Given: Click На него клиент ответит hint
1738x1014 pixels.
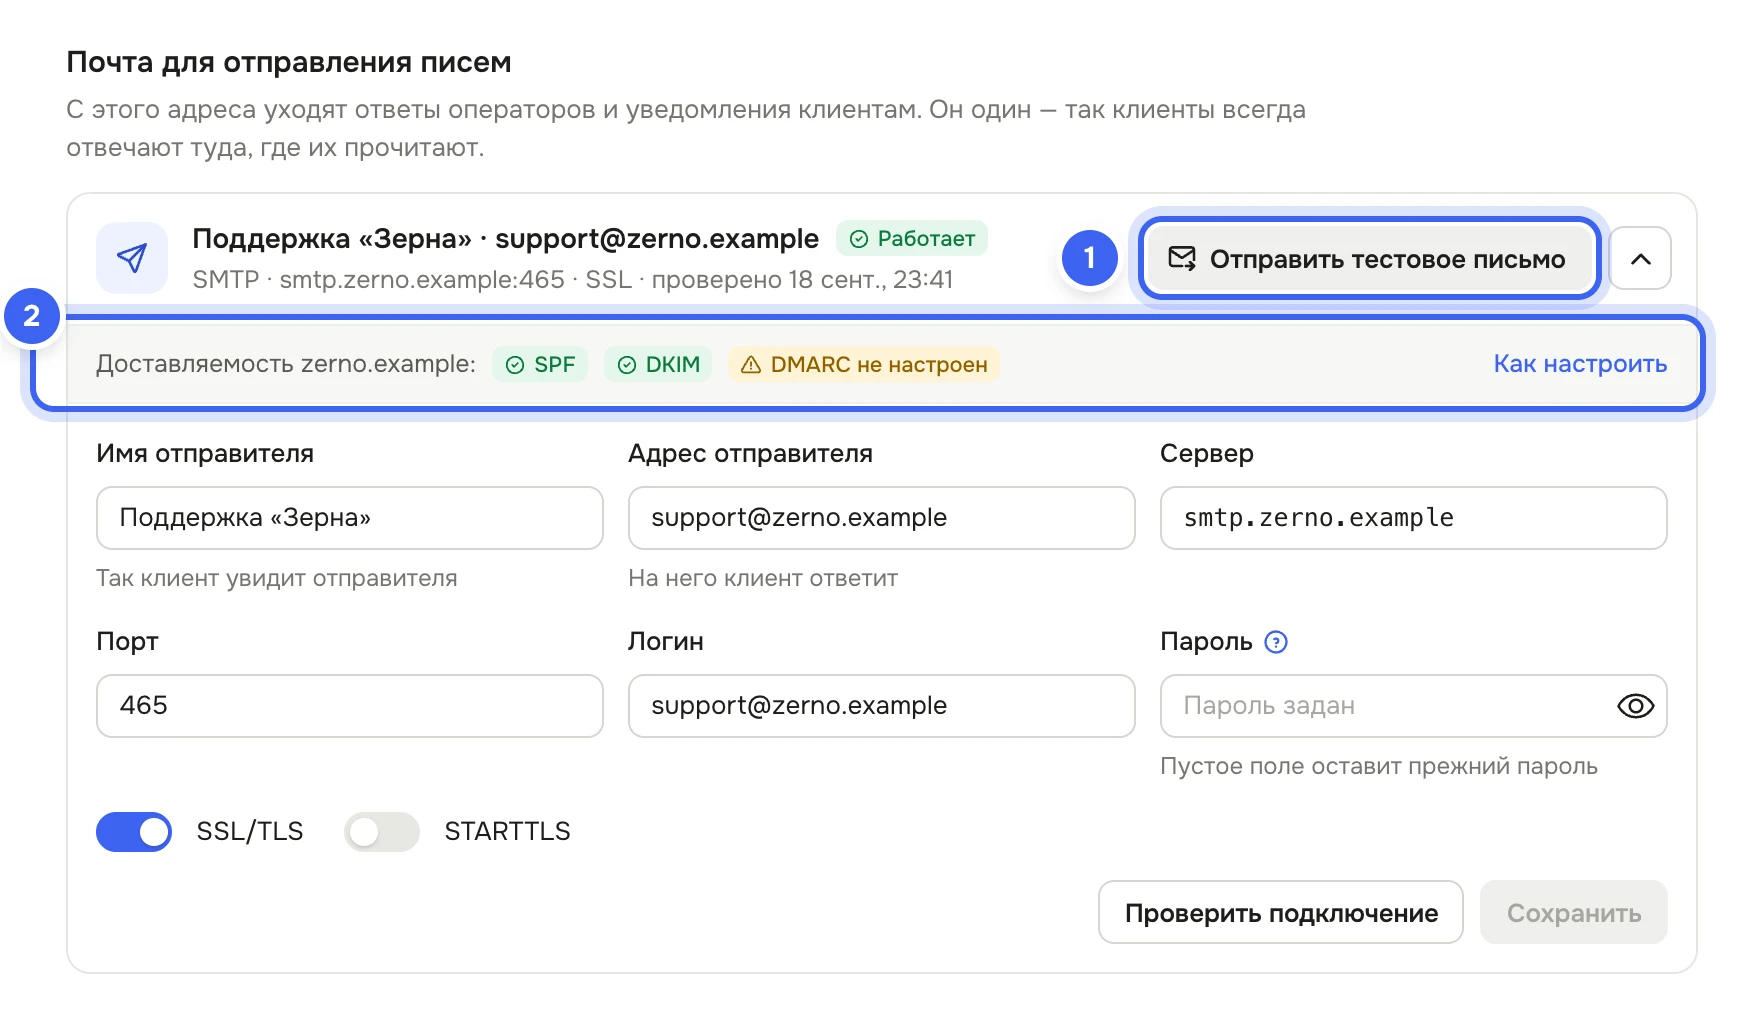Looking at the screenshot, I should pos(763,579).
